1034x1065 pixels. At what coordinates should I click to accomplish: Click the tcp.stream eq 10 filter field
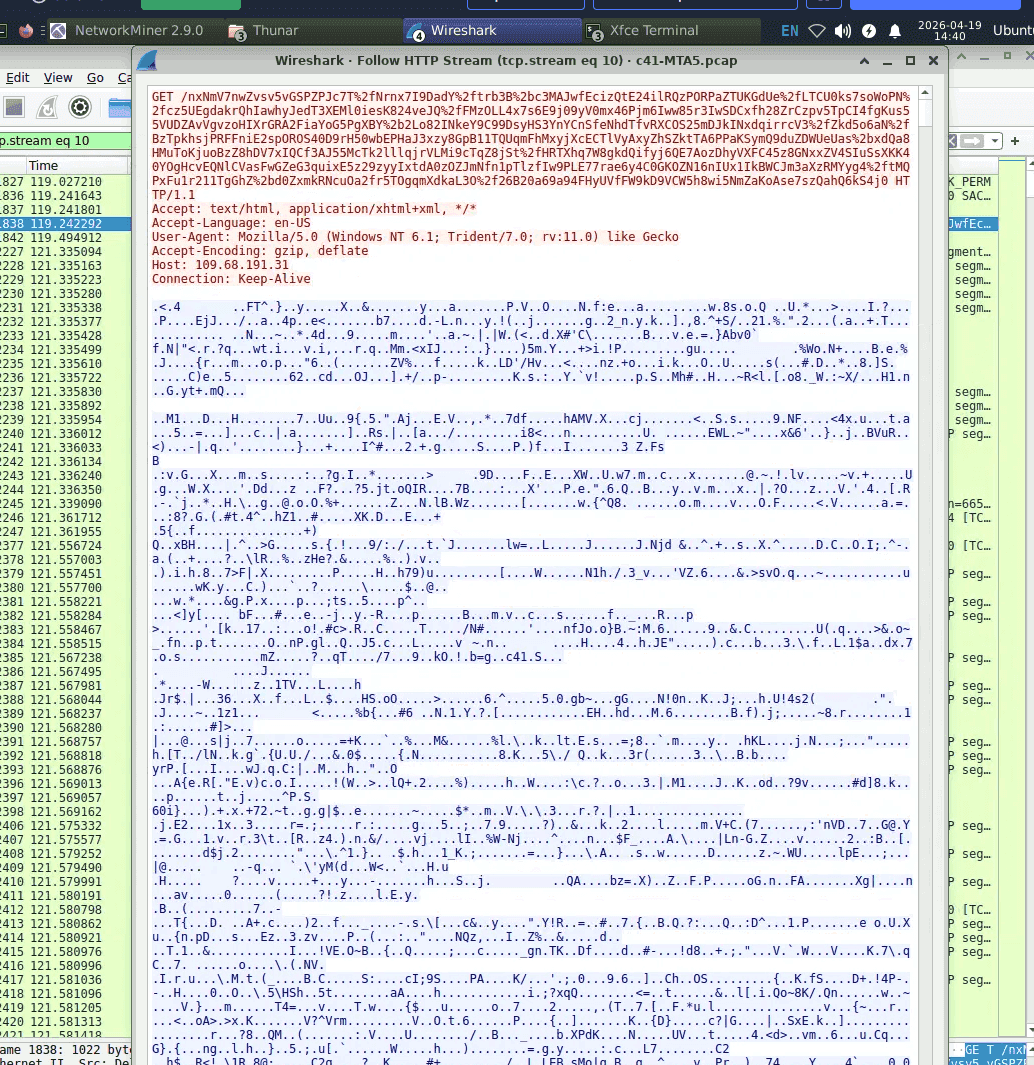click(x=65, y=141)
